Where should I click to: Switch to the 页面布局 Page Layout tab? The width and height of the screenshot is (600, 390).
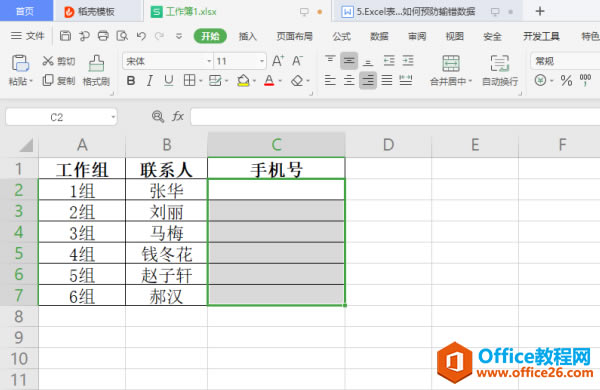coord(295,36)
